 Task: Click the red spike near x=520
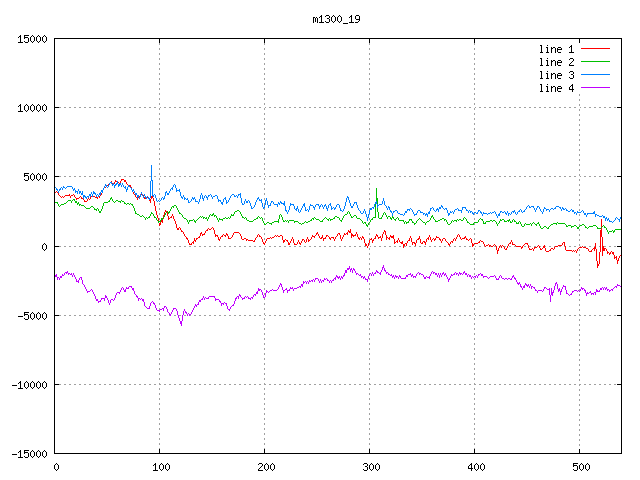pyautogui.click(x=598, y=264)
